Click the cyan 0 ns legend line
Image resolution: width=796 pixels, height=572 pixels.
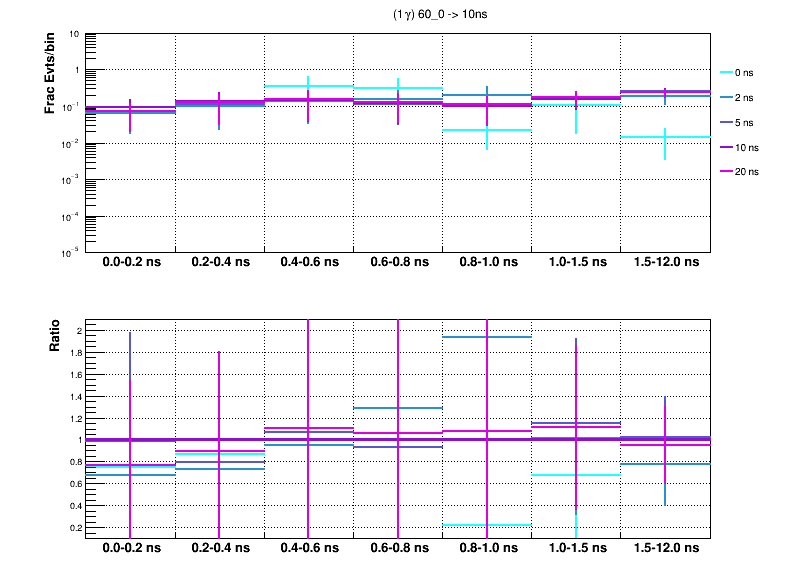726,73
